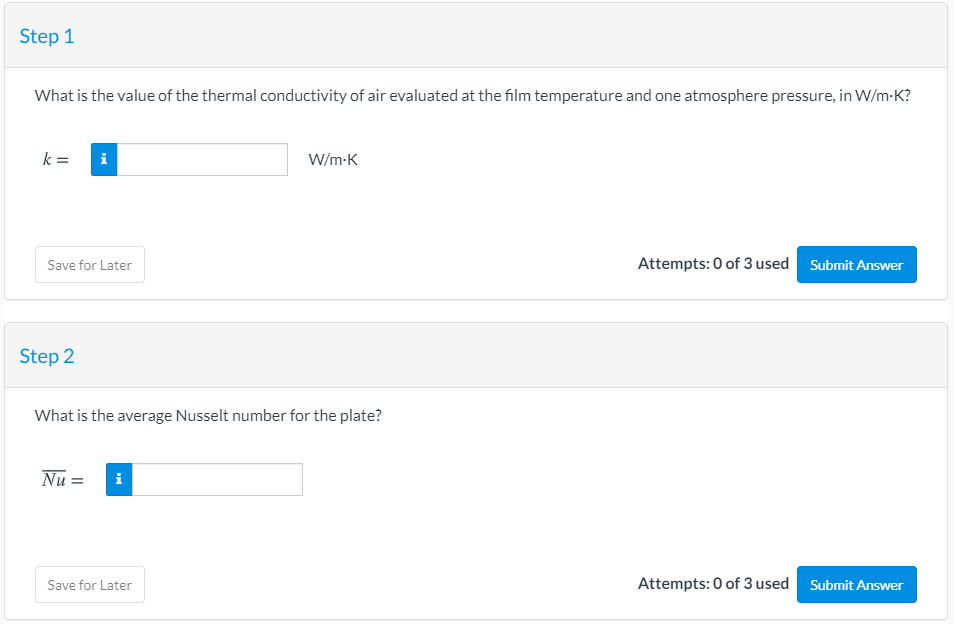Focus the thermal conductivity k input field
Screen dimensions: 954x625
(x=202, y=160)
